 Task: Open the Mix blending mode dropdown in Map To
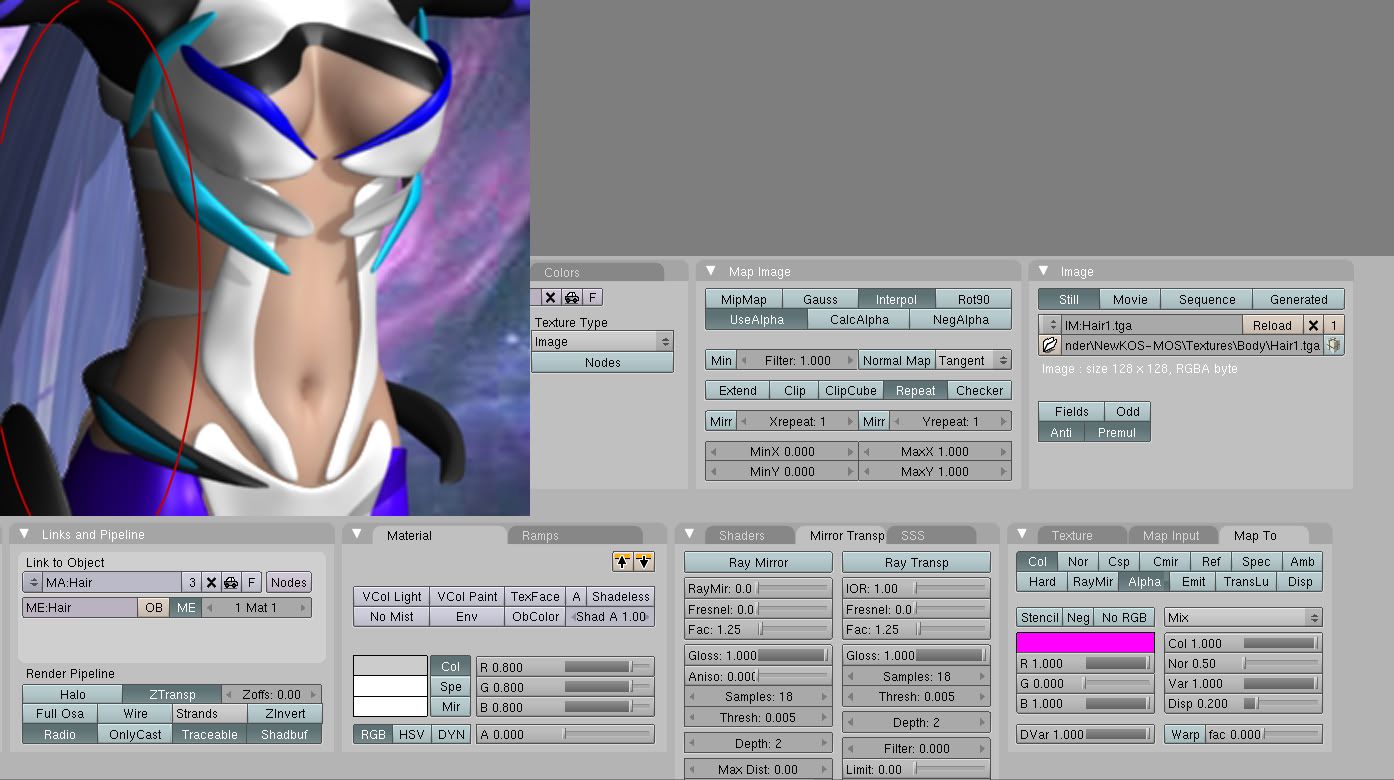(x=1243, y=617)
